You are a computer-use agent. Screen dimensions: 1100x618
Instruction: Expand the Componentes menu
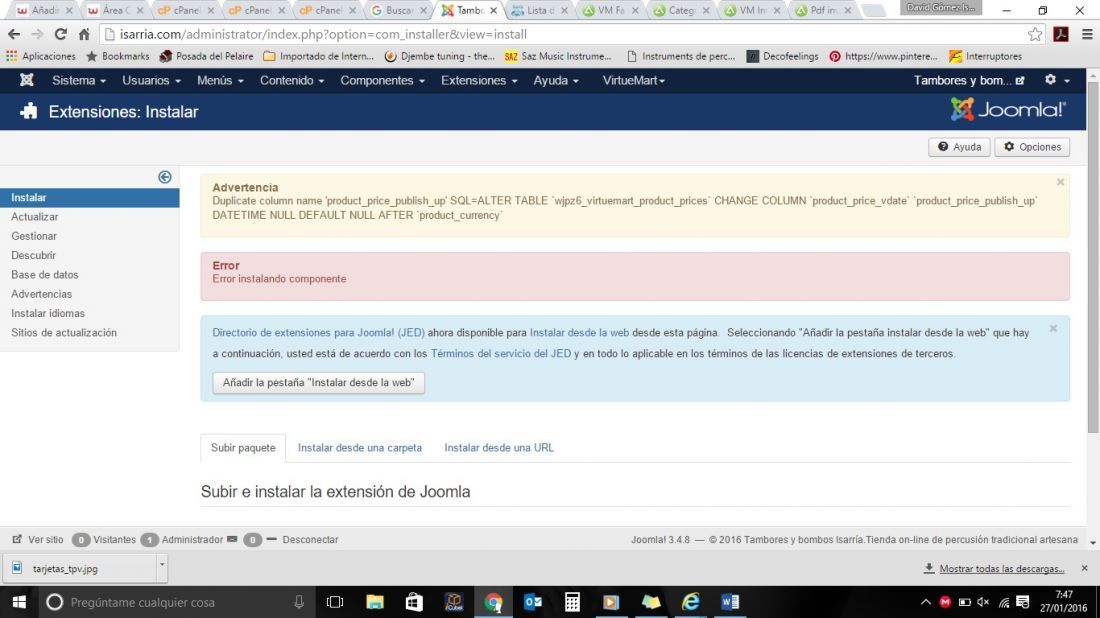click(x=382, y=80)
